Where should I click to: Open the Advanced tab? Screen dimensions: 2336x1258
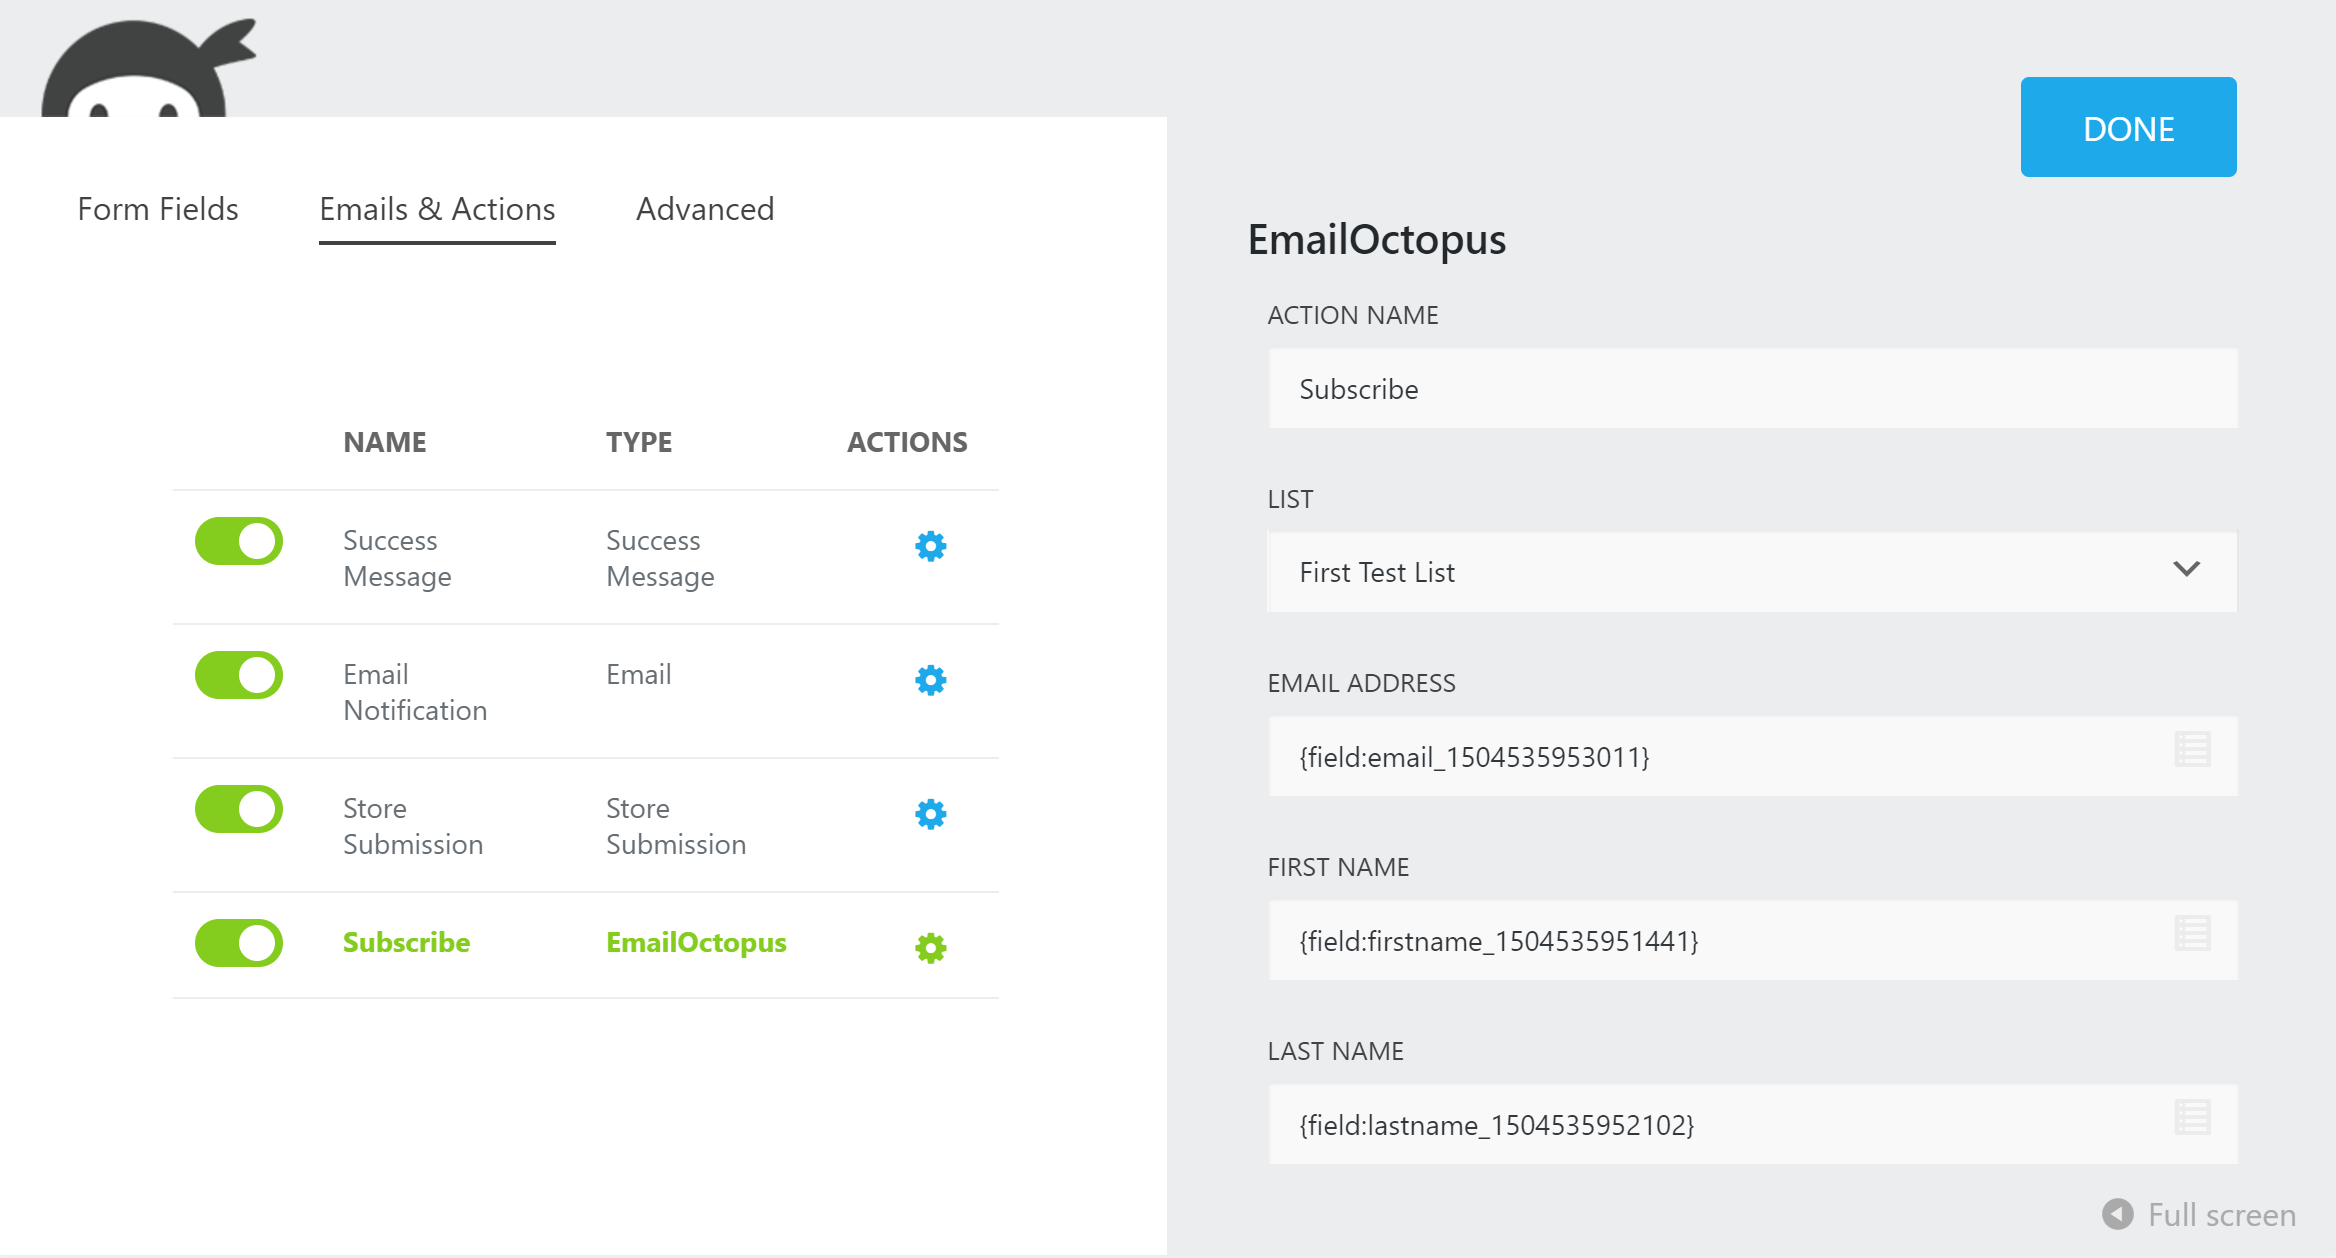point(705,209)
